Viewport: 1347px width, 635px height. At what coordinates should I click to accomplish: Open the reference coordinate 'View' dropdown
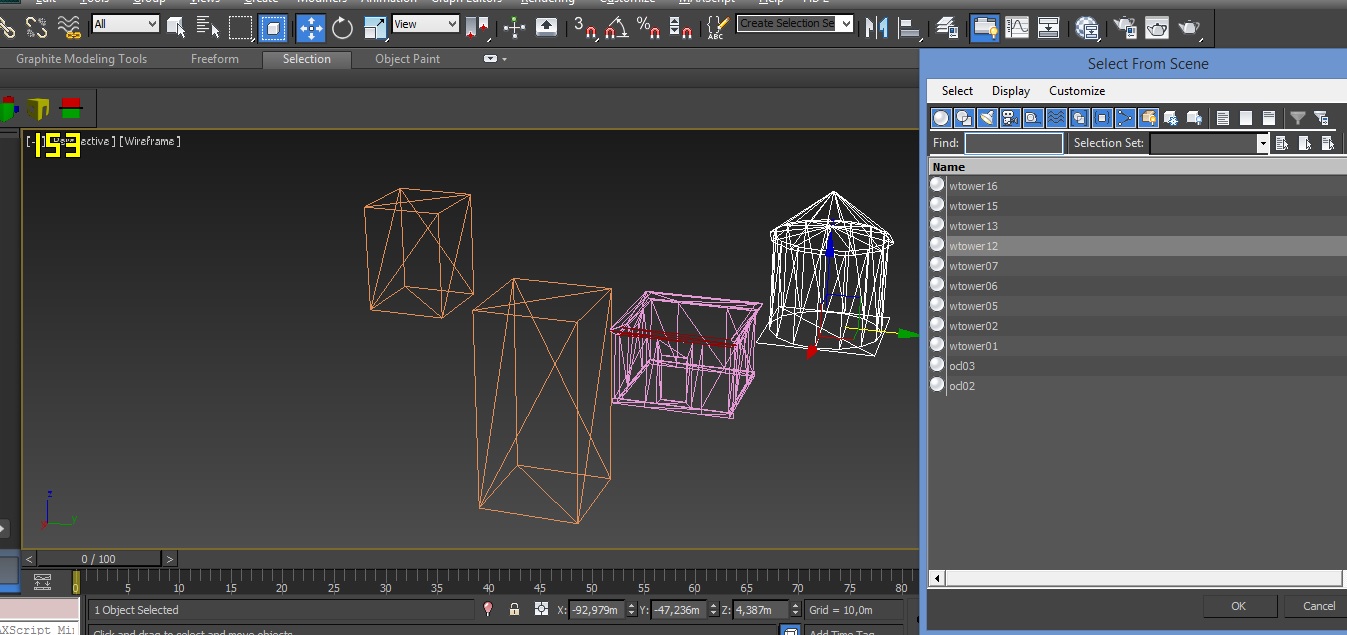point(424,24)
